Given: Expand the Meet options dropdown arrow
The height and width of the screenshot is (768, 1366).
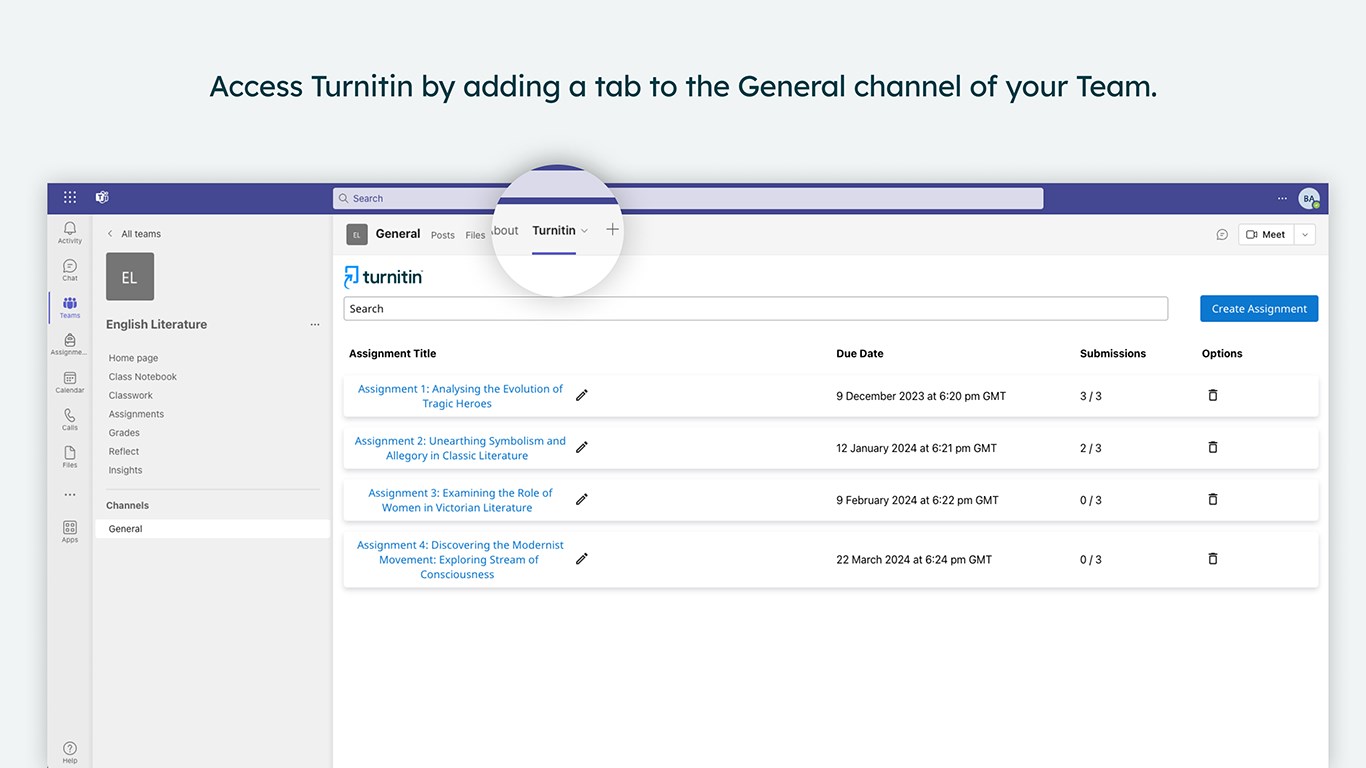Looking at the screenshot, I should click(1305, 234).
